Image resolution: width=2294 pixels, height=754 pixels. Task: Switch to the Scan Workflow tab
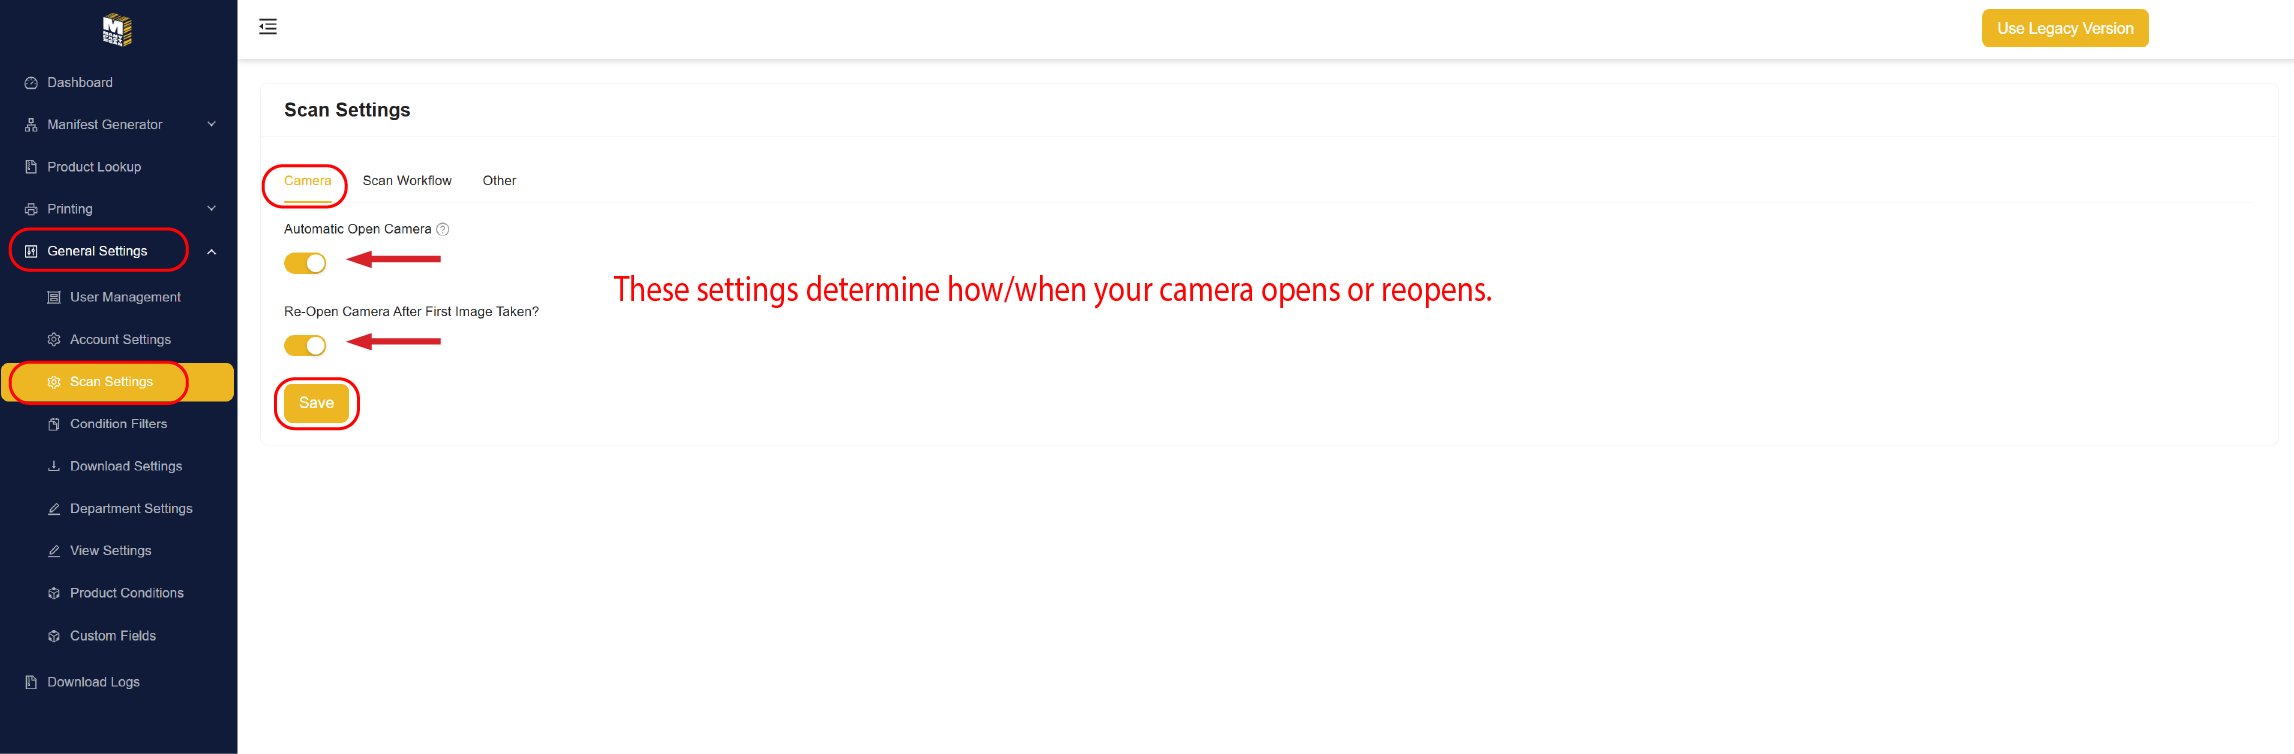407,181
